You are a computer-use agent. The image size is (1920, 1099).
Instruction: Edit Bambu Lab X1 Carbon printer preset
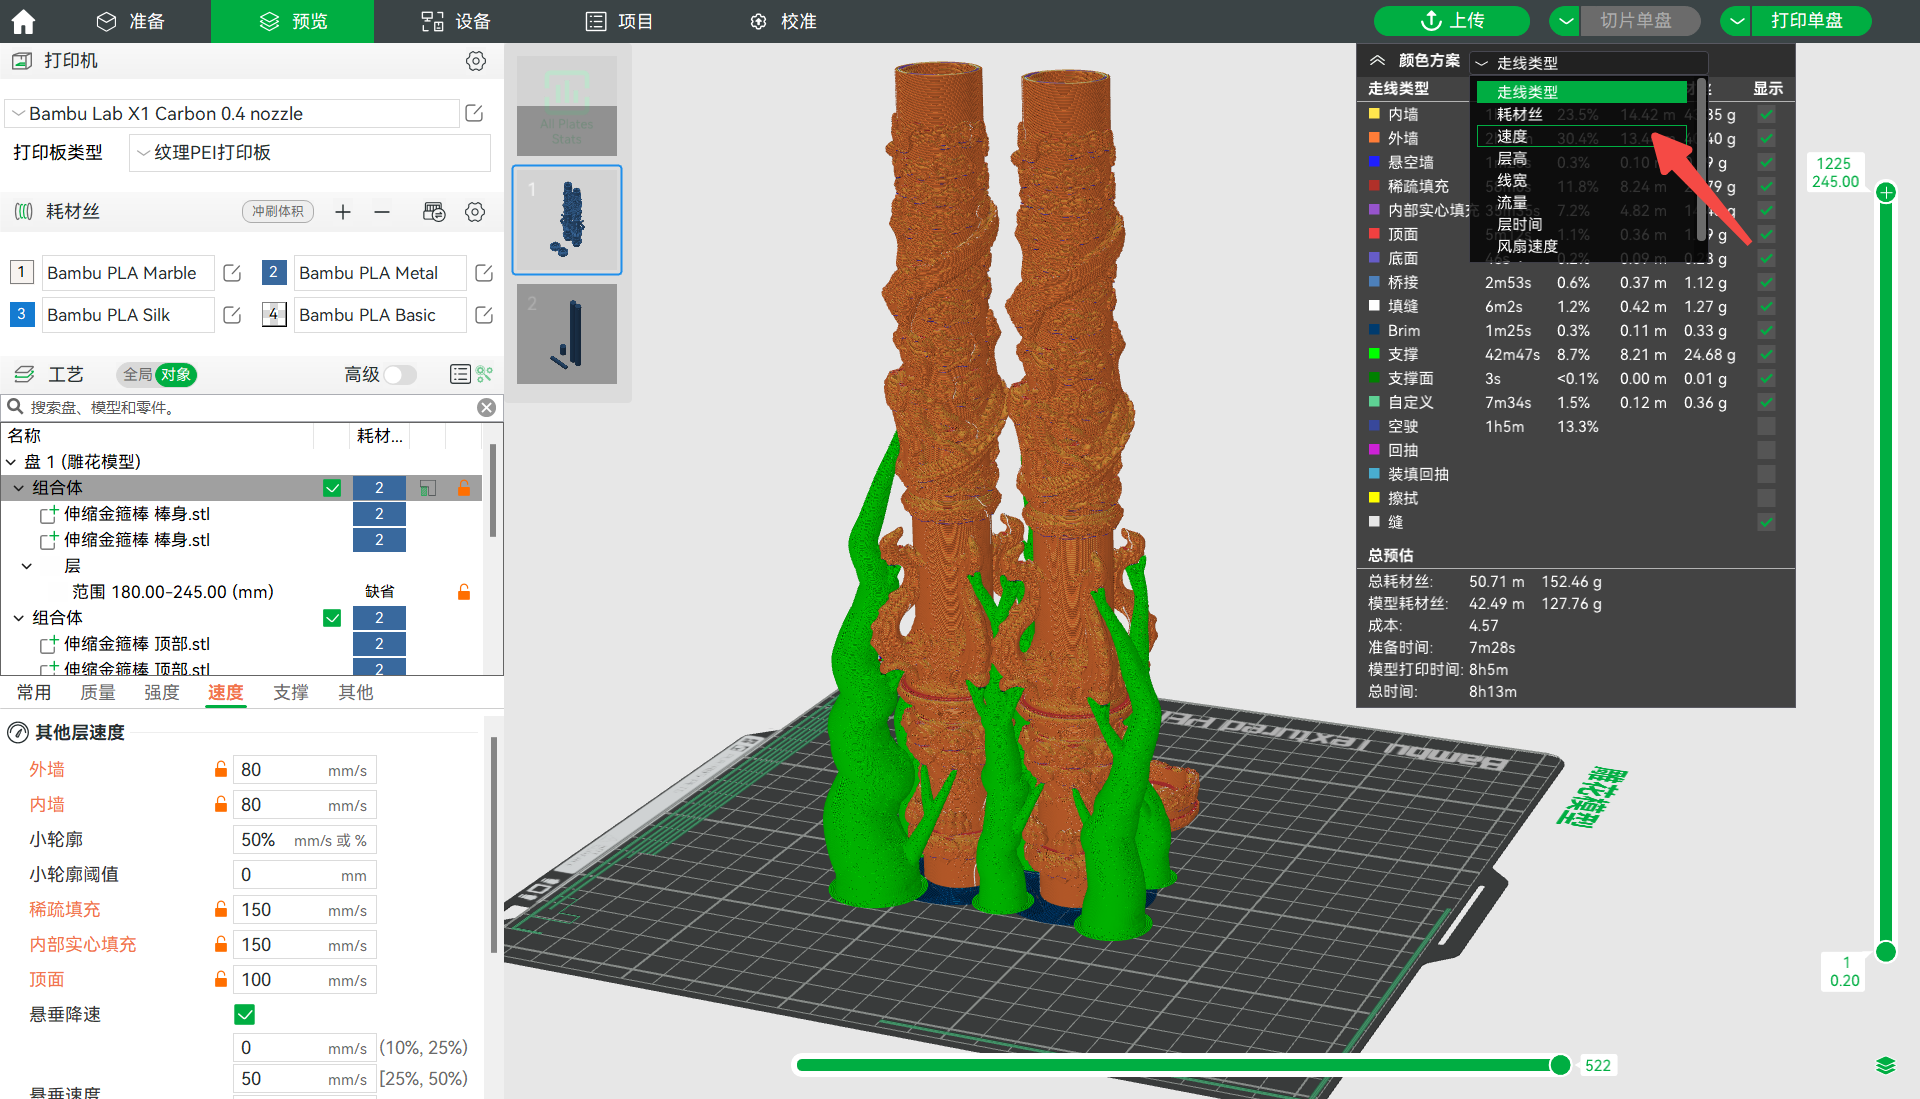475,114
